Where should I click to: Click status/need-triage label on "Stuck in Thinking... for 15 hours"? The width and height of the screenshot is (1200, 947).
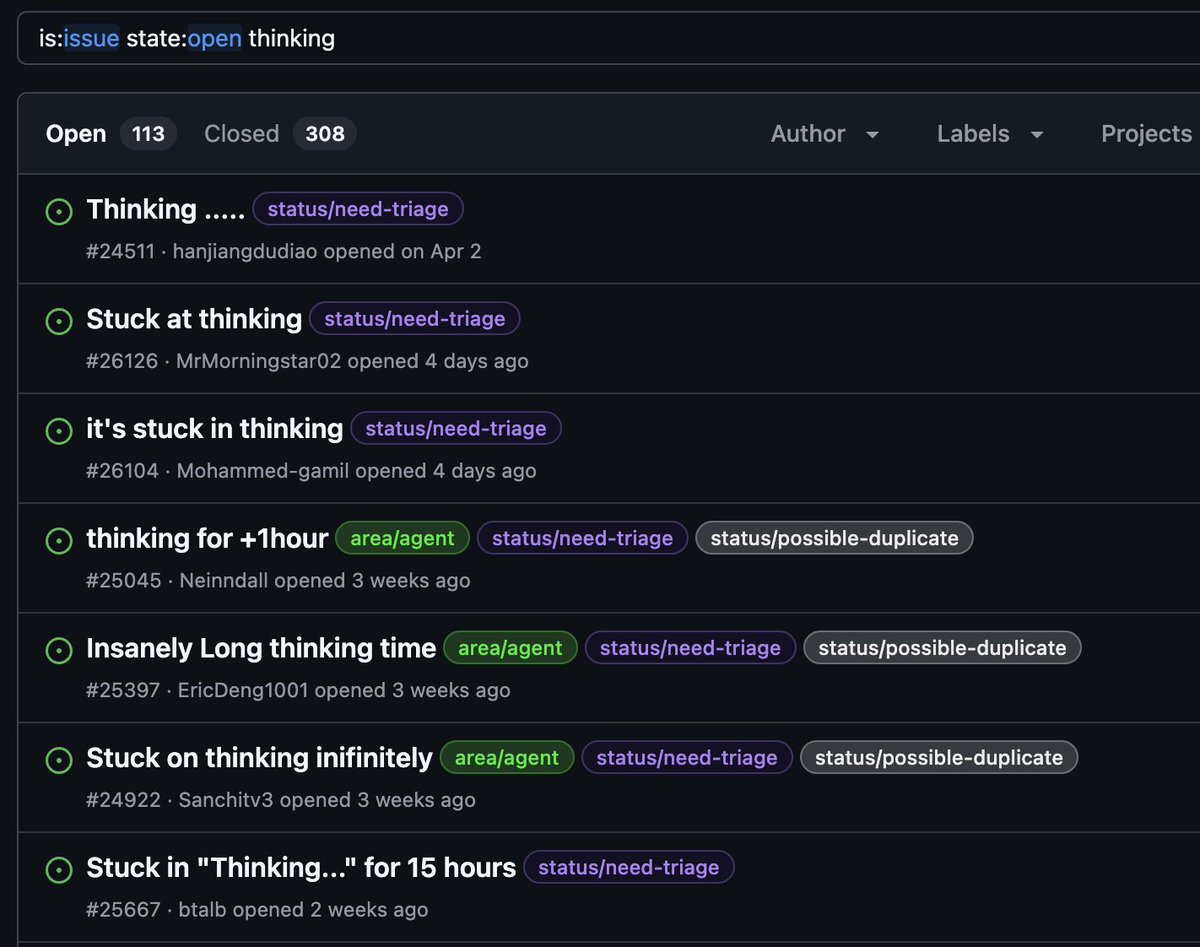click(x=629, y=868)
